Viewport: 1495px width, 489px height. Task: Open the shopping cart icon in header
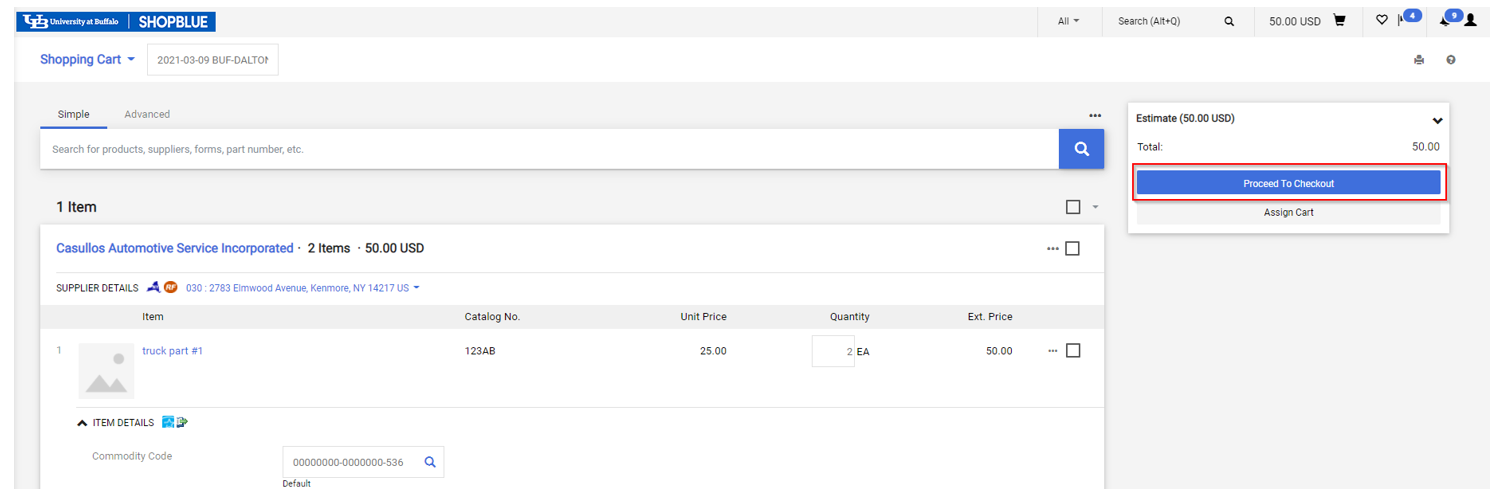1339,21
